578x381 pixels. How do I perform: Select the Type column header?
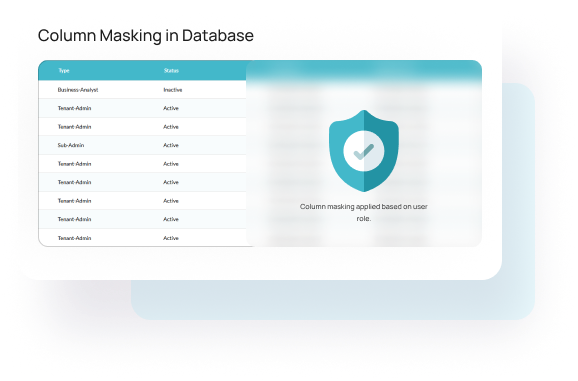(x=64, y=70)
